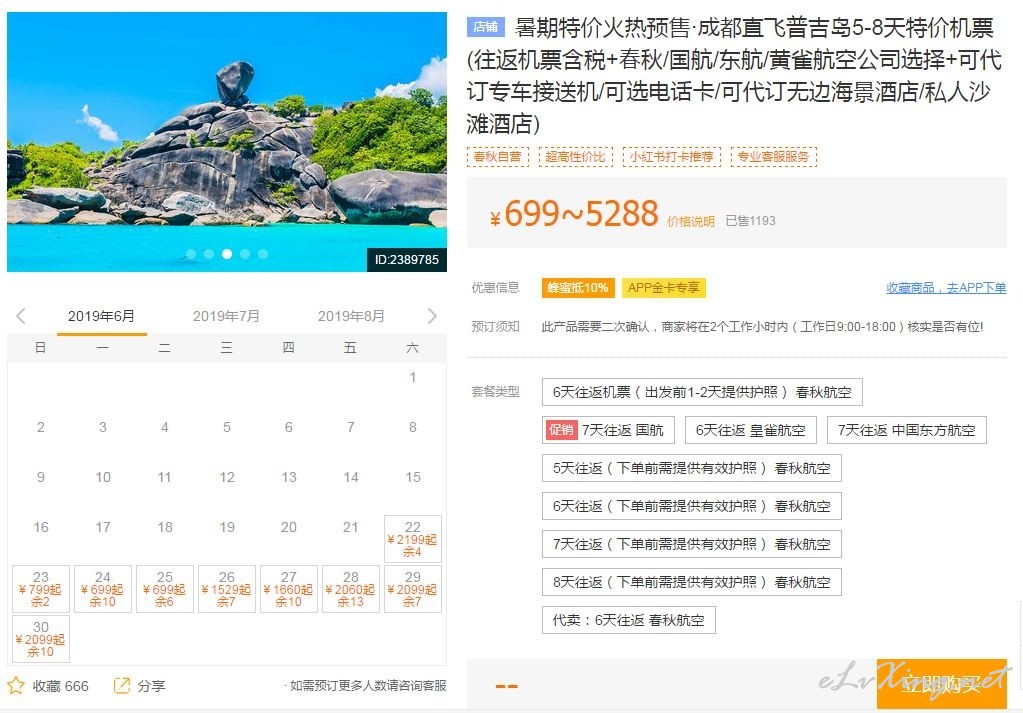Select second carousel dot of the photo
Screen dimensions: 1023x713
click(x=209, y=254)
